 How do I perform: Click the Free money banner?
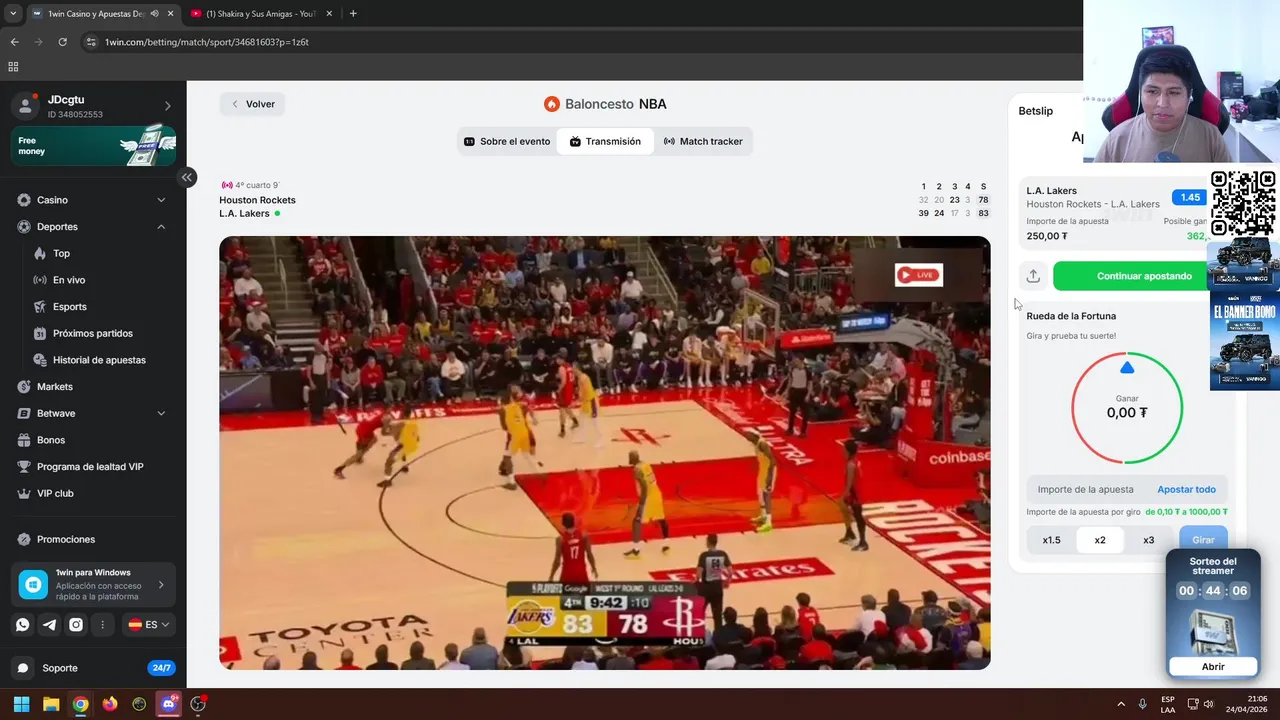click(93, 146)
